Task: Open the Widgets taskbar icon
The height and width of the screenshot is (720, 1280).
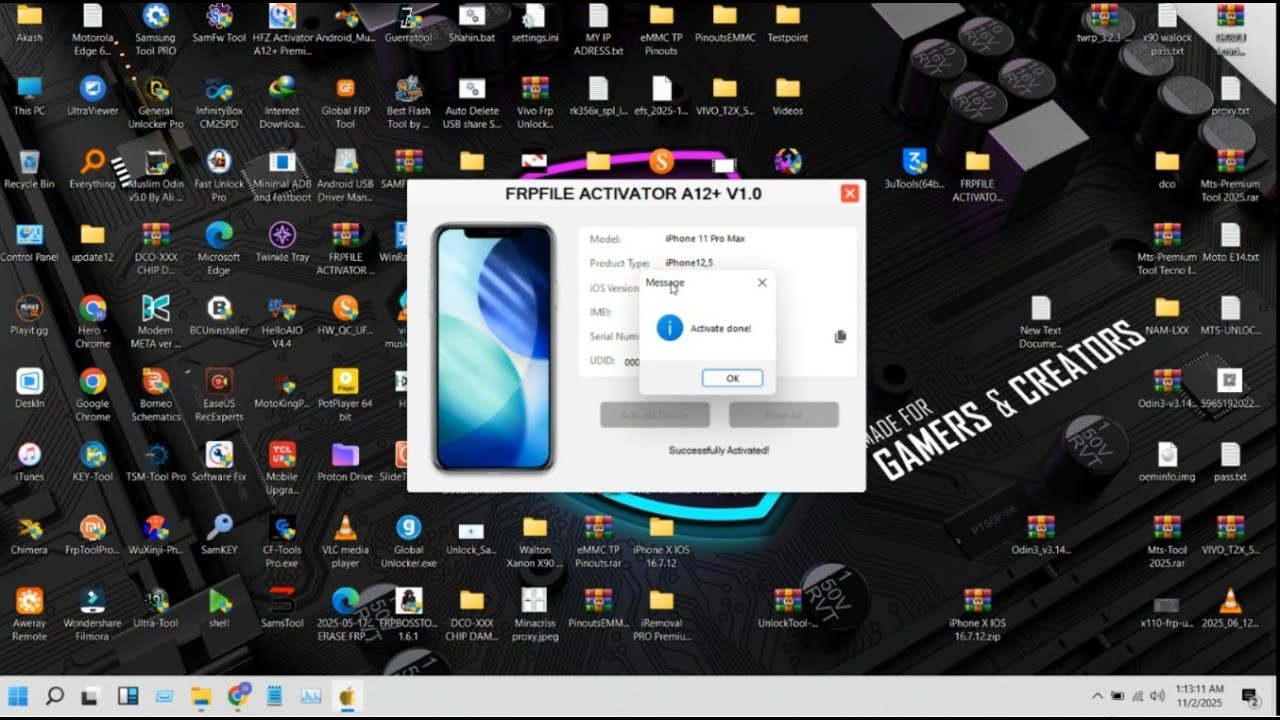Action: coord(128,696)
